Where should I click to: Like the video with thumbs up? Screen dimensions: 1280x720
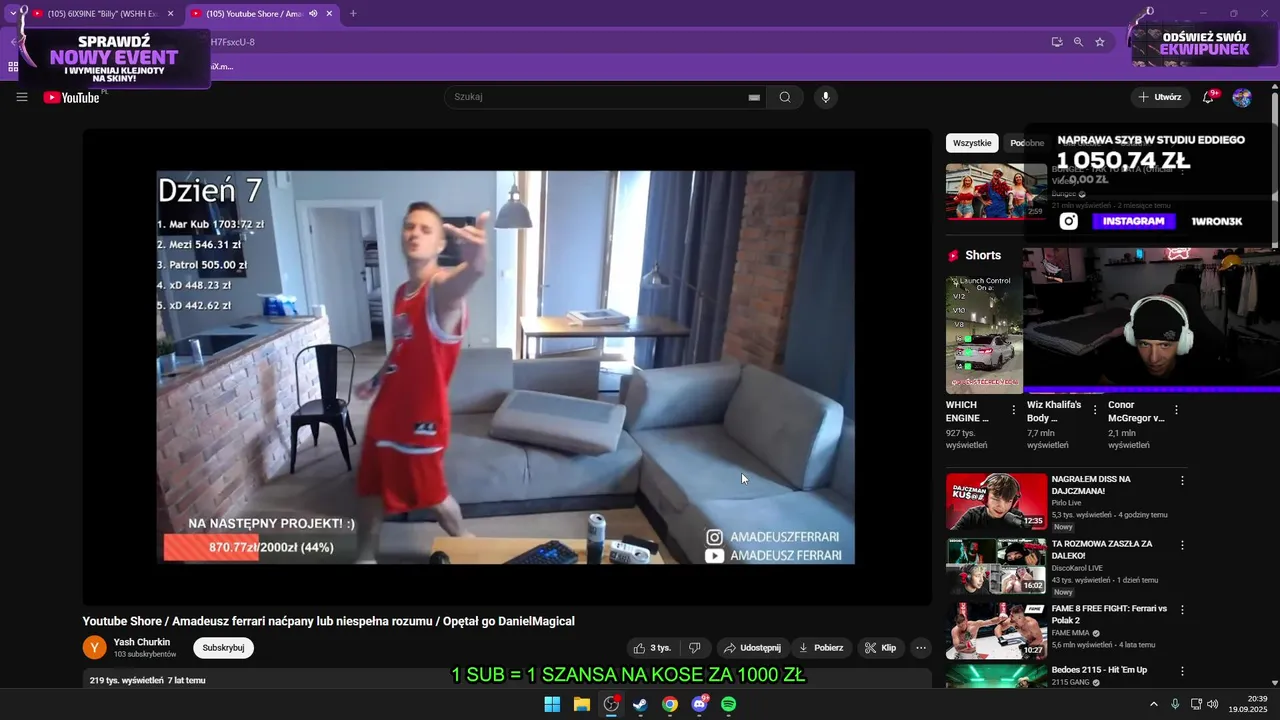point(652,648)
